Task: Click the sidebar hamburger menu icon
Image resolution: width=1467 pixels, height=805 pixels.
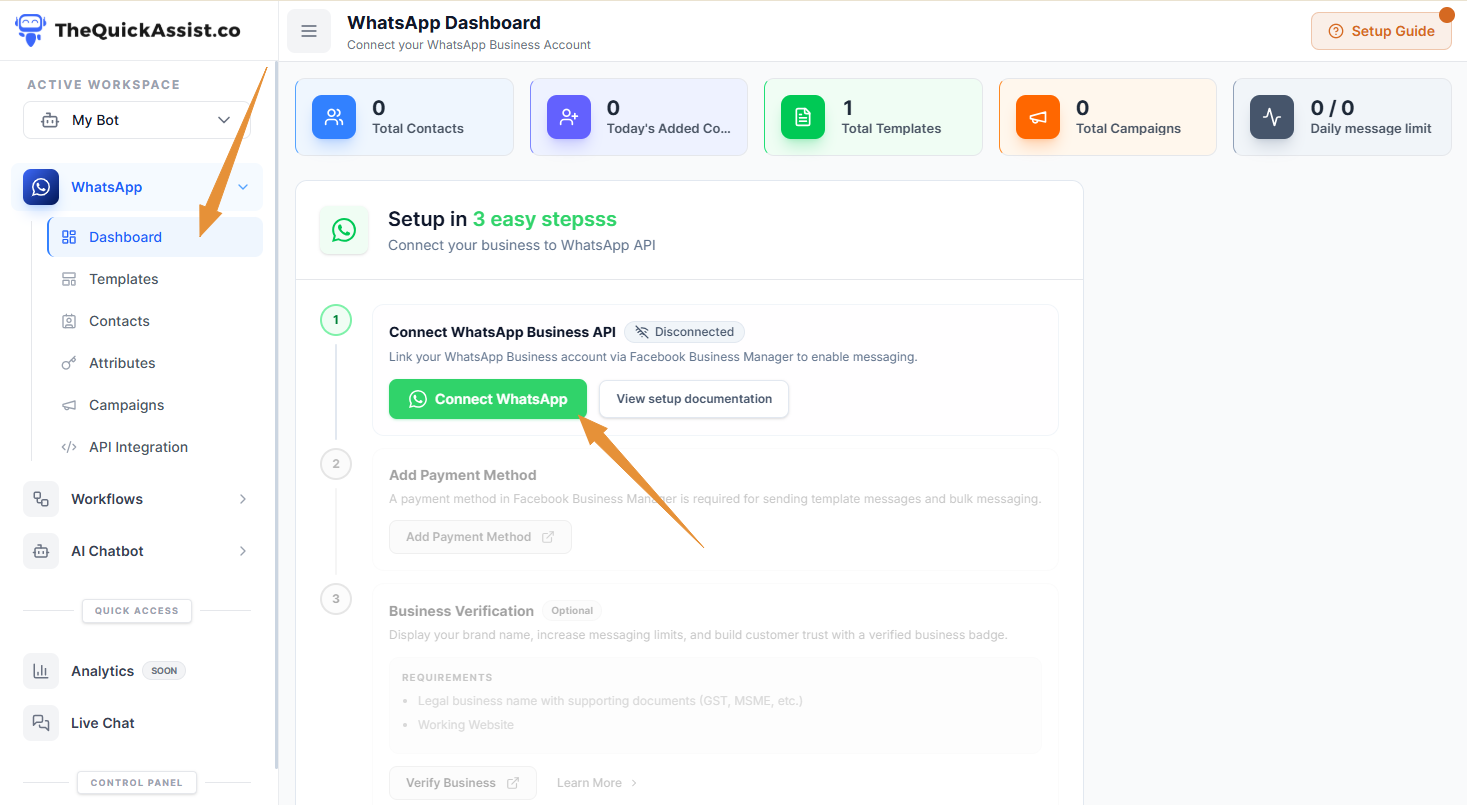Action: (x=308, y=31)
